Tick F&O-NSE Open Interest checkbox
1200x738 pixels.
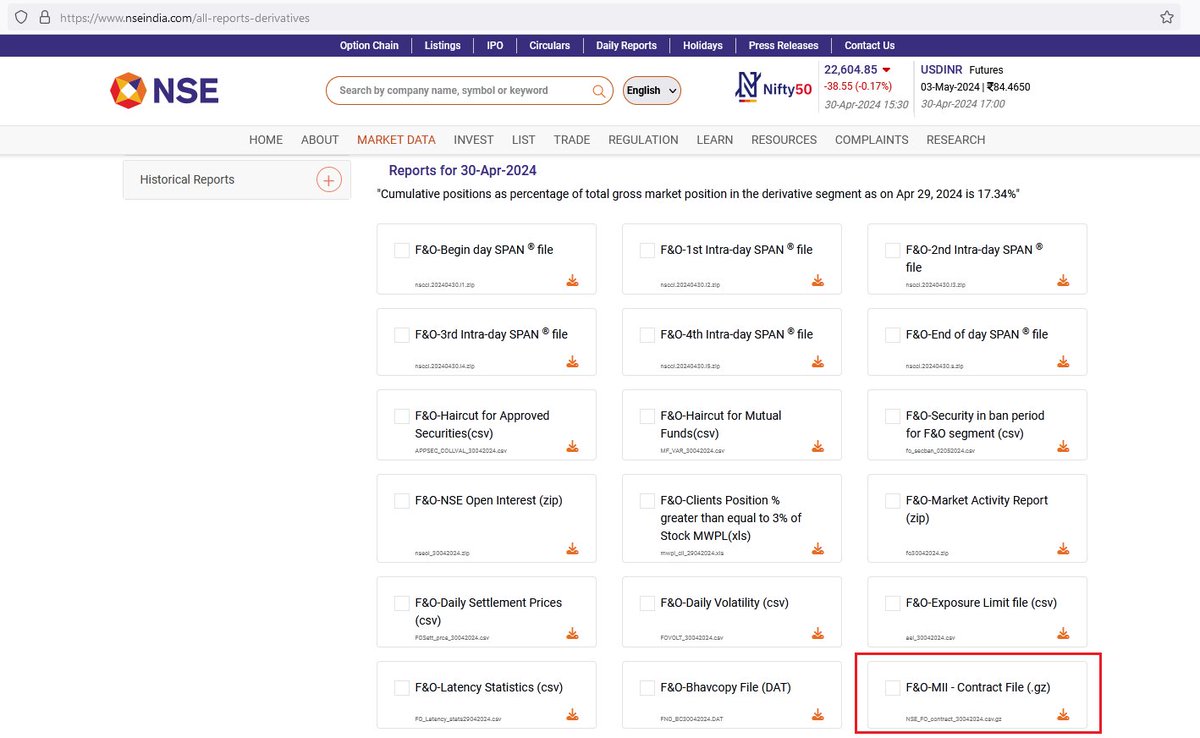[x=402, y=501]
